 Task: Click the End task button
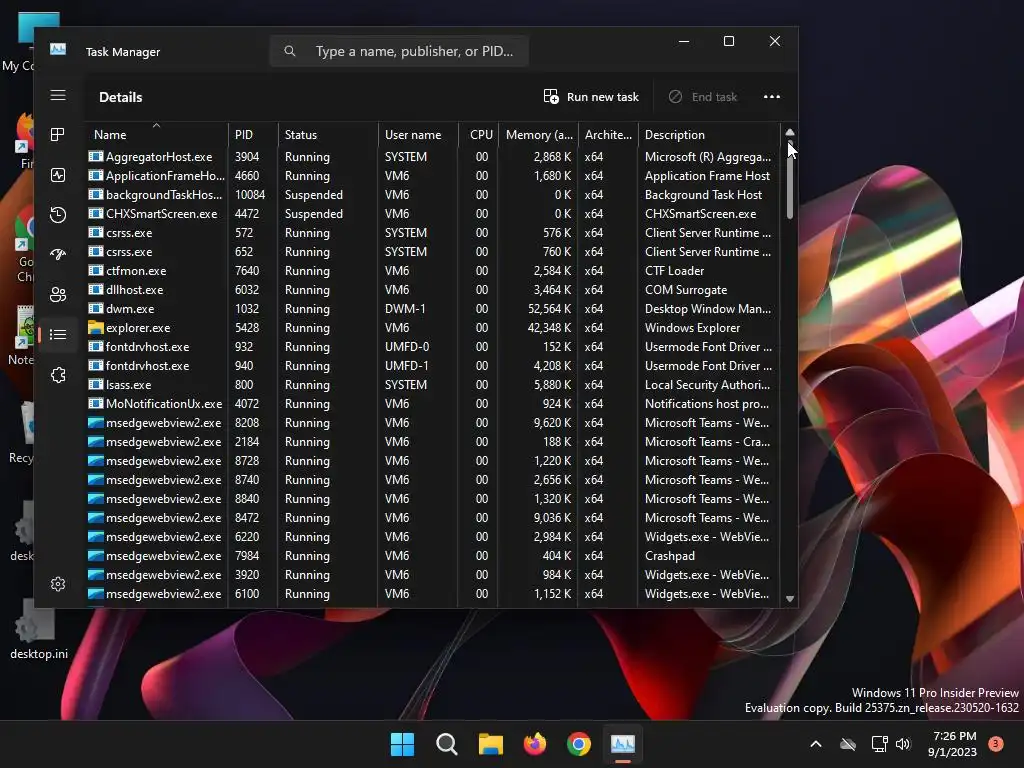tap(703, 97)
